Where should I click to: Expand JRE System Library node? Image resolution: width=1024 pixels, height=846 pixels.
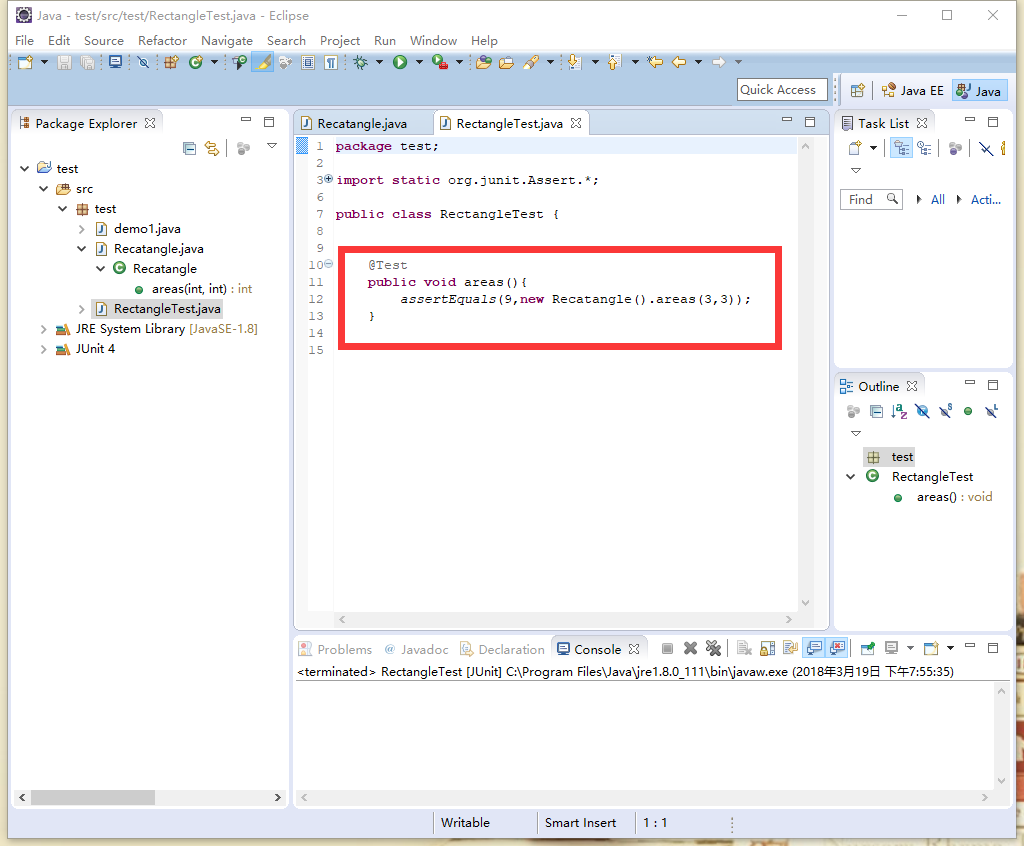coord(43,329)
